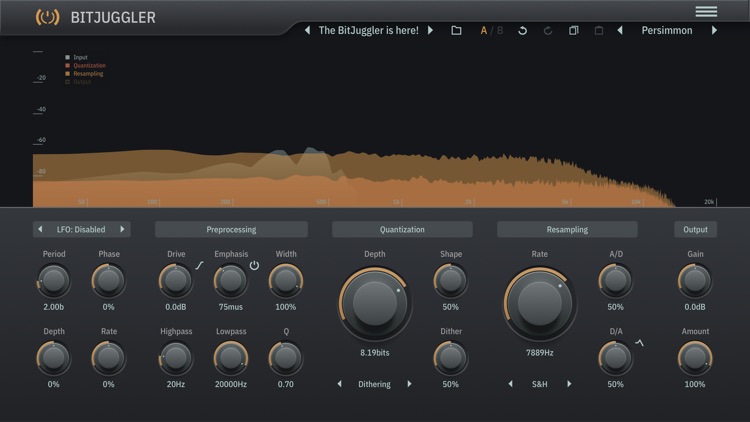Click the LFO Phase knob
Viewport: 750px width, 422px height.
tap(109, 280)
